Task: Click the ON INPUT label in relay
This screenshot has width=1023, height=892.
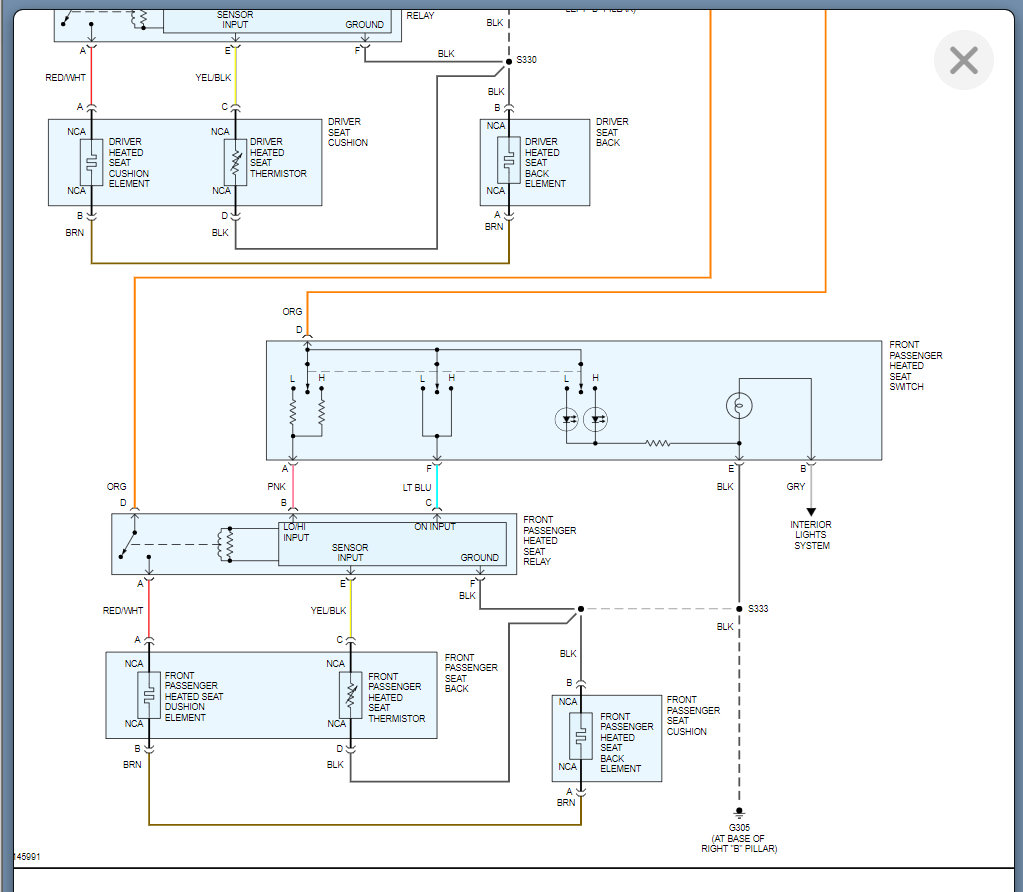Action: (435, 527)
